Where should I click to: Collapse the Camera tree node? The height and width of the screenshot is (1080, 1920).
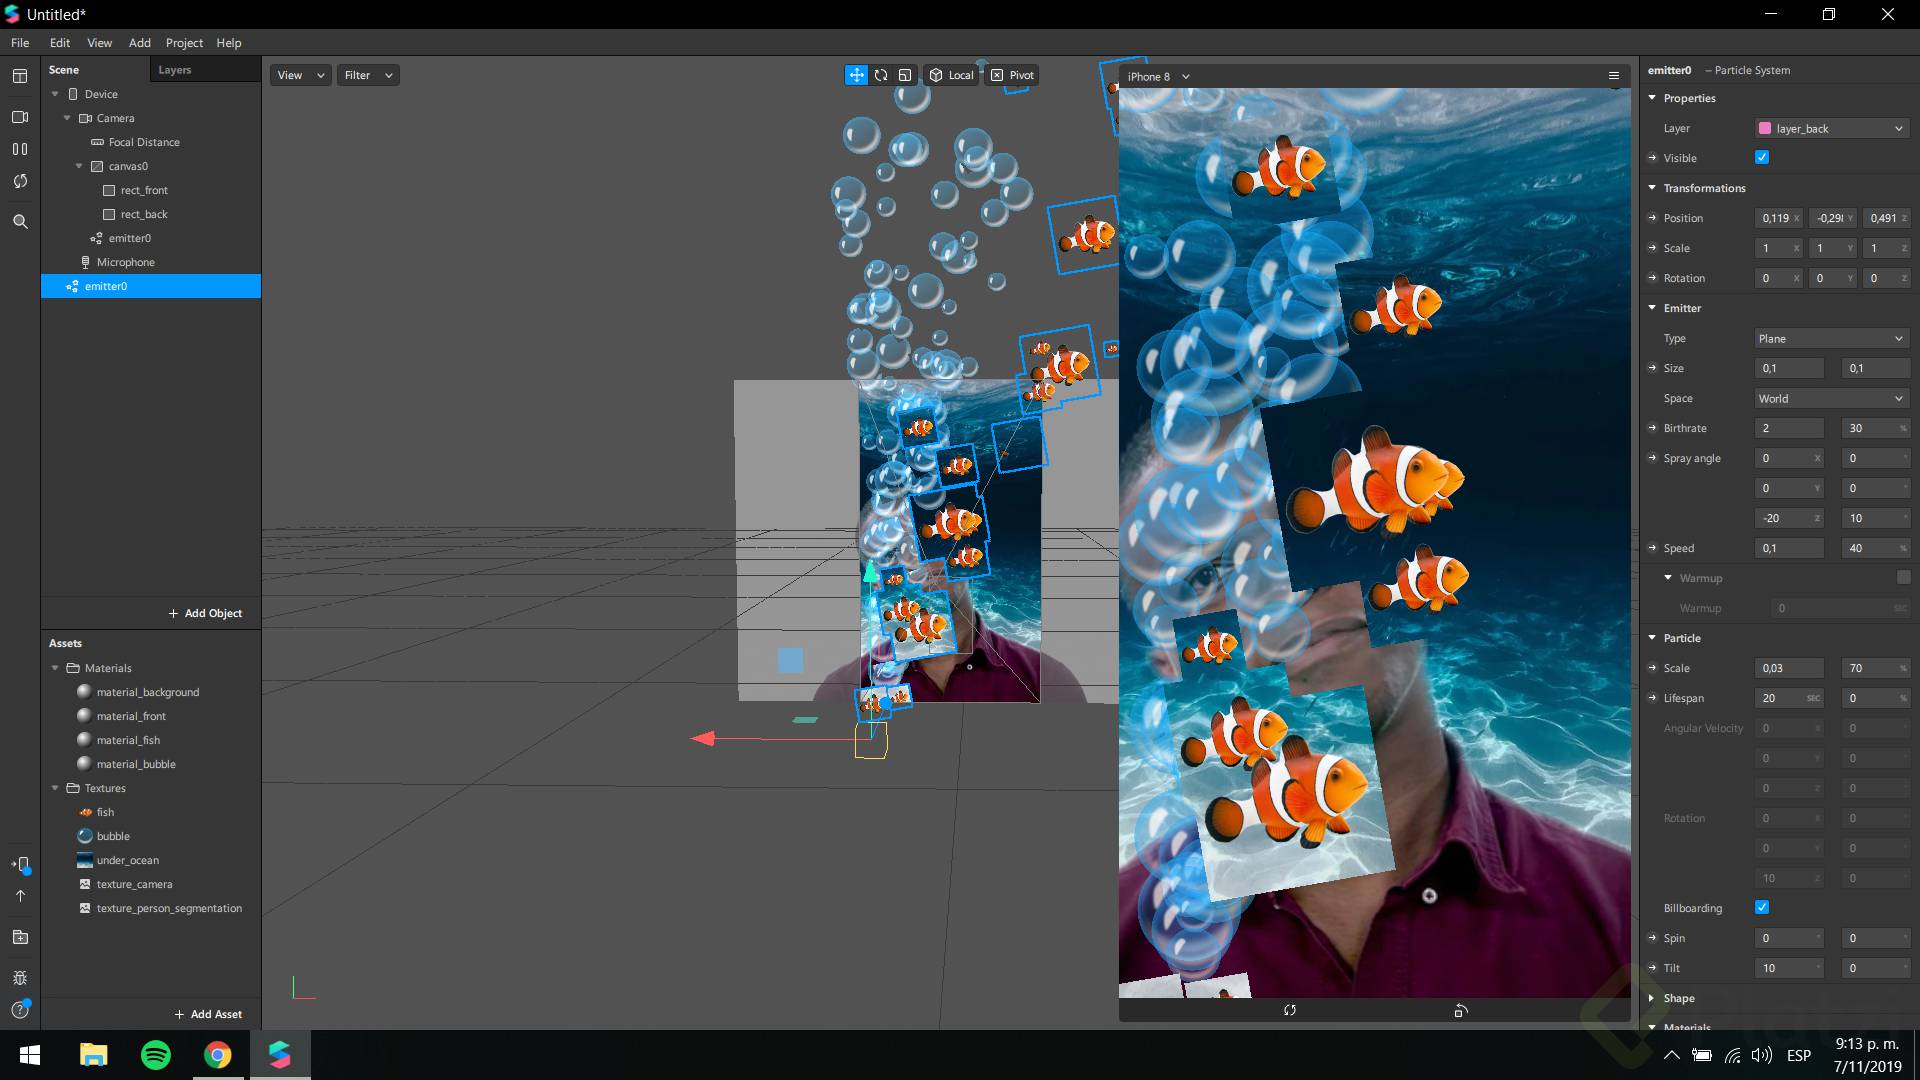pos(67,118)
